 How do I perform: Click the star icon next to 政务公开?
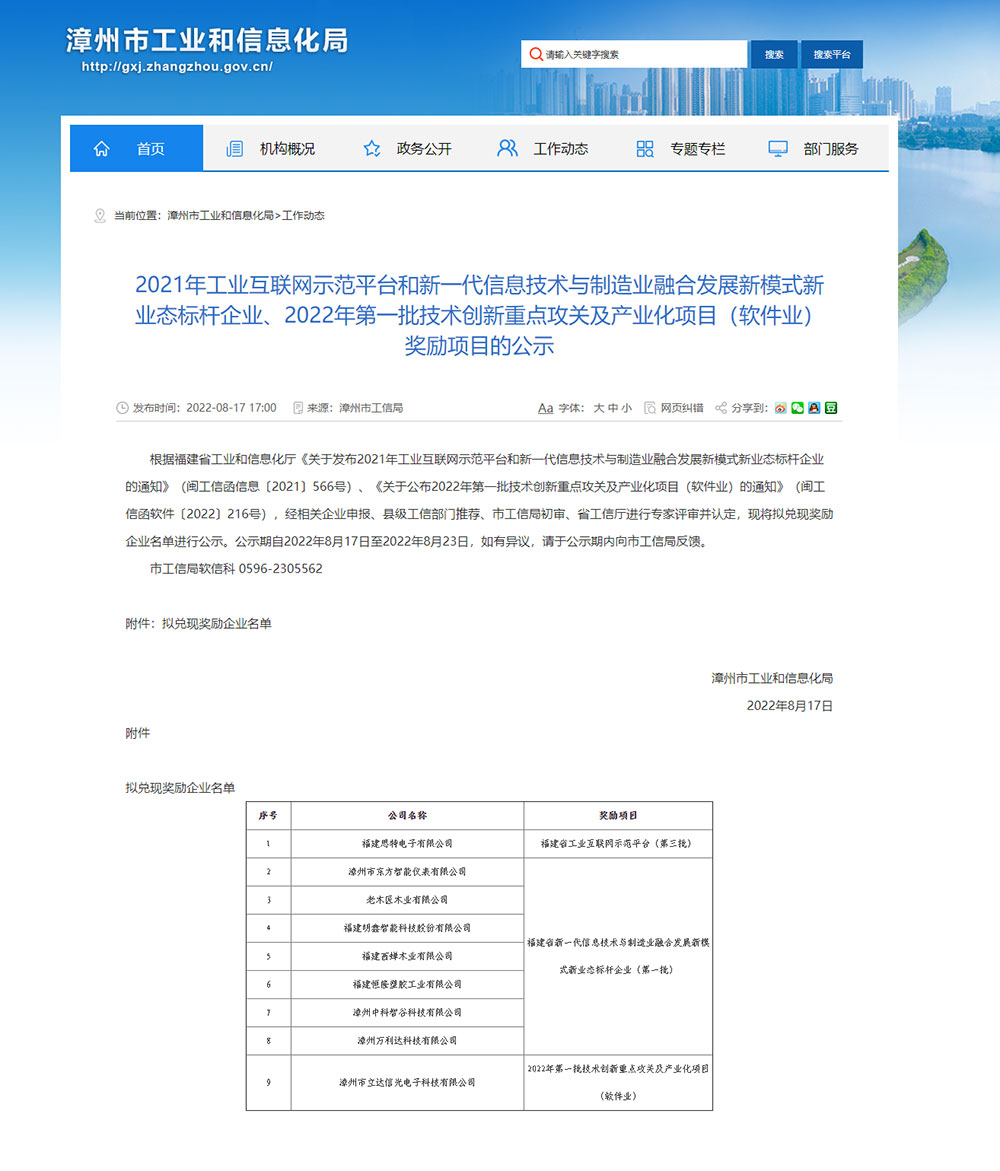pos(371,147)
